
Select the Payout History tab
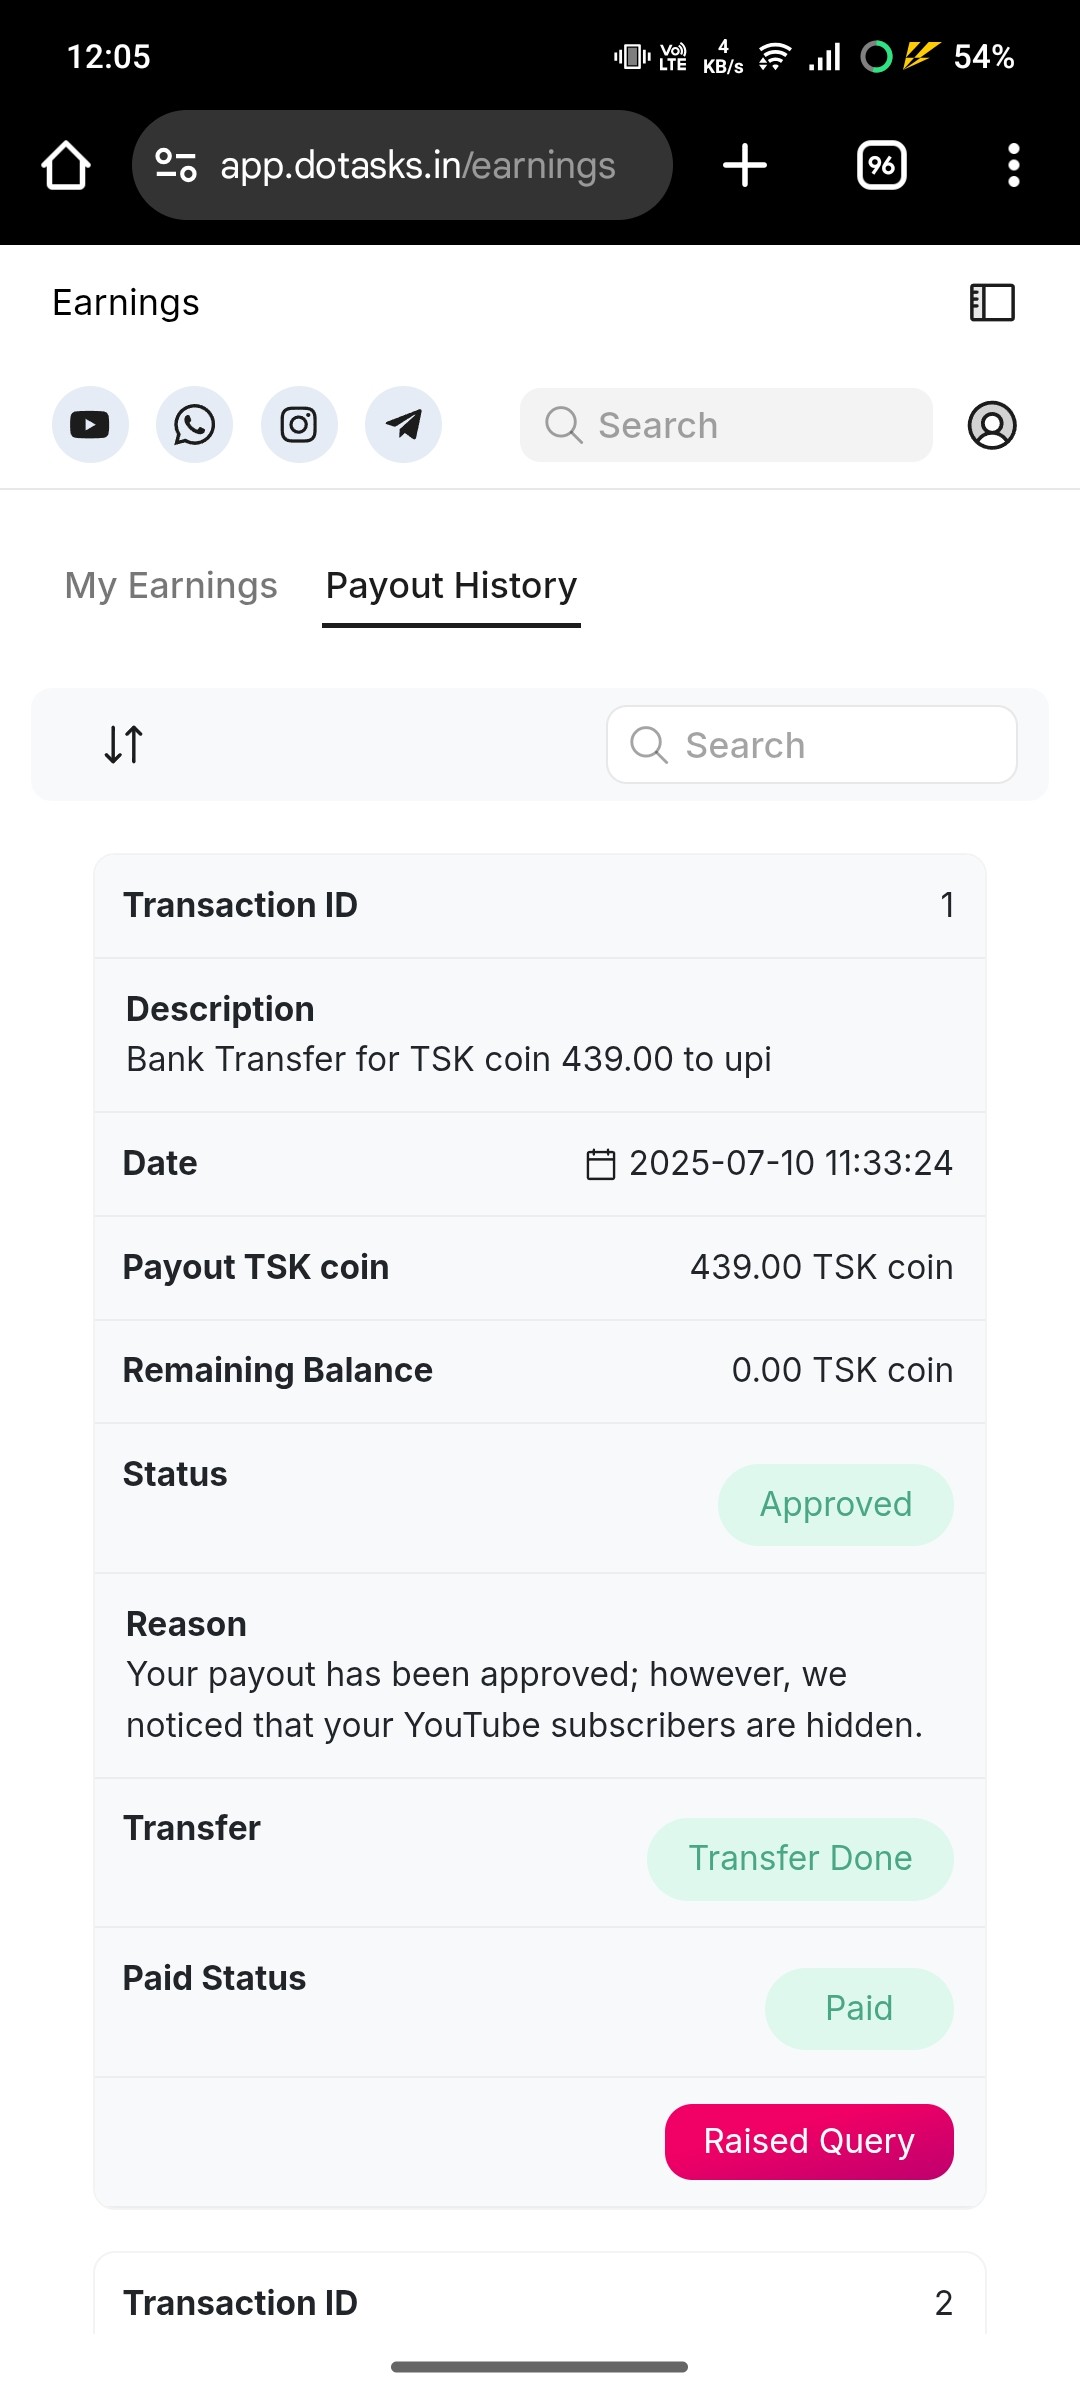coord(451,585)
